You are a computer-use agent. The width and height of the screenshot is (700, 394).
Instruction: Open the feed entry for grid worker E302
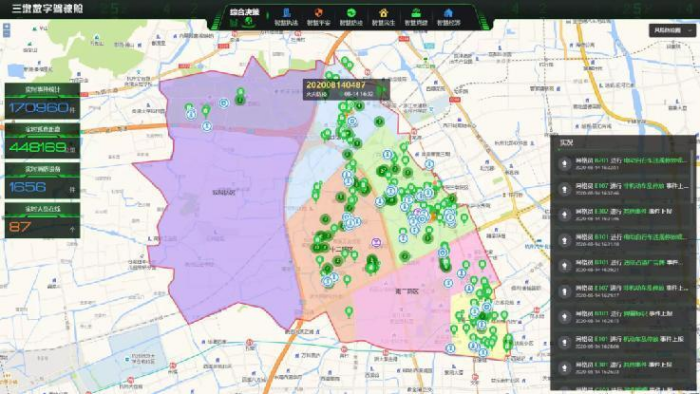click(623, 215)
